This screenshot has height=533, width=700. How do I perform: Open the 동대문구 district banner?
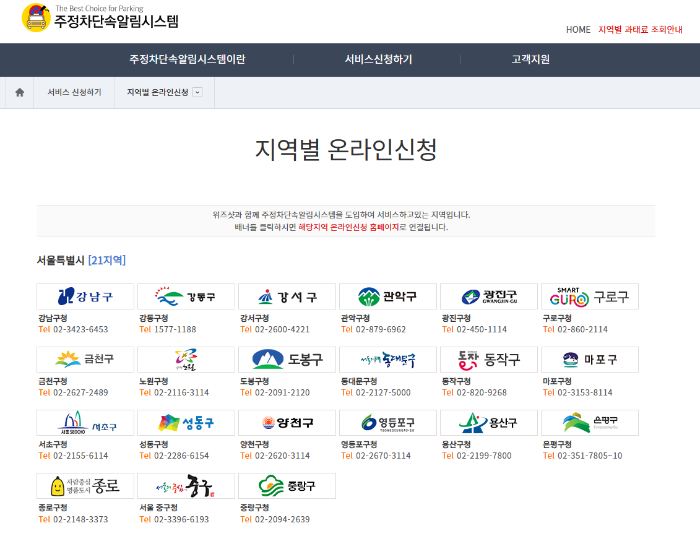(x=388, y=359)
